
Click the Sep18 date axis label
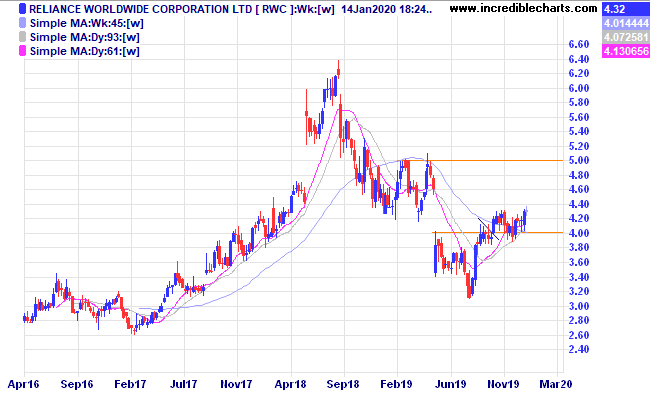pos(343,384)
